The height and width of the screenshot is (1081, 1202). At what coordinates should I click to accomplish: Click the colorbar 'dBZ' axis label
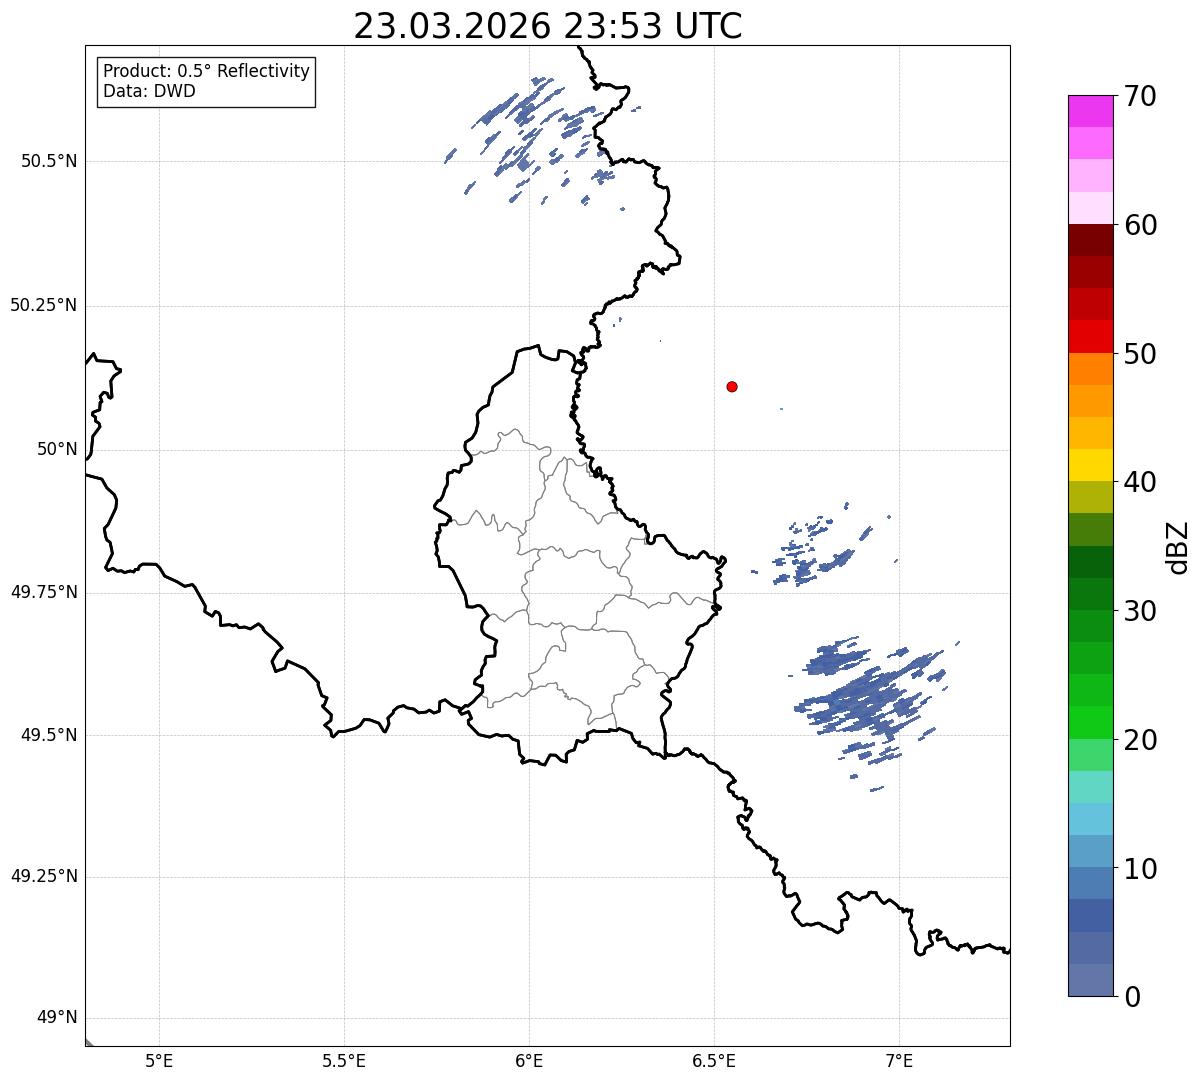(x=1178, y=547)
